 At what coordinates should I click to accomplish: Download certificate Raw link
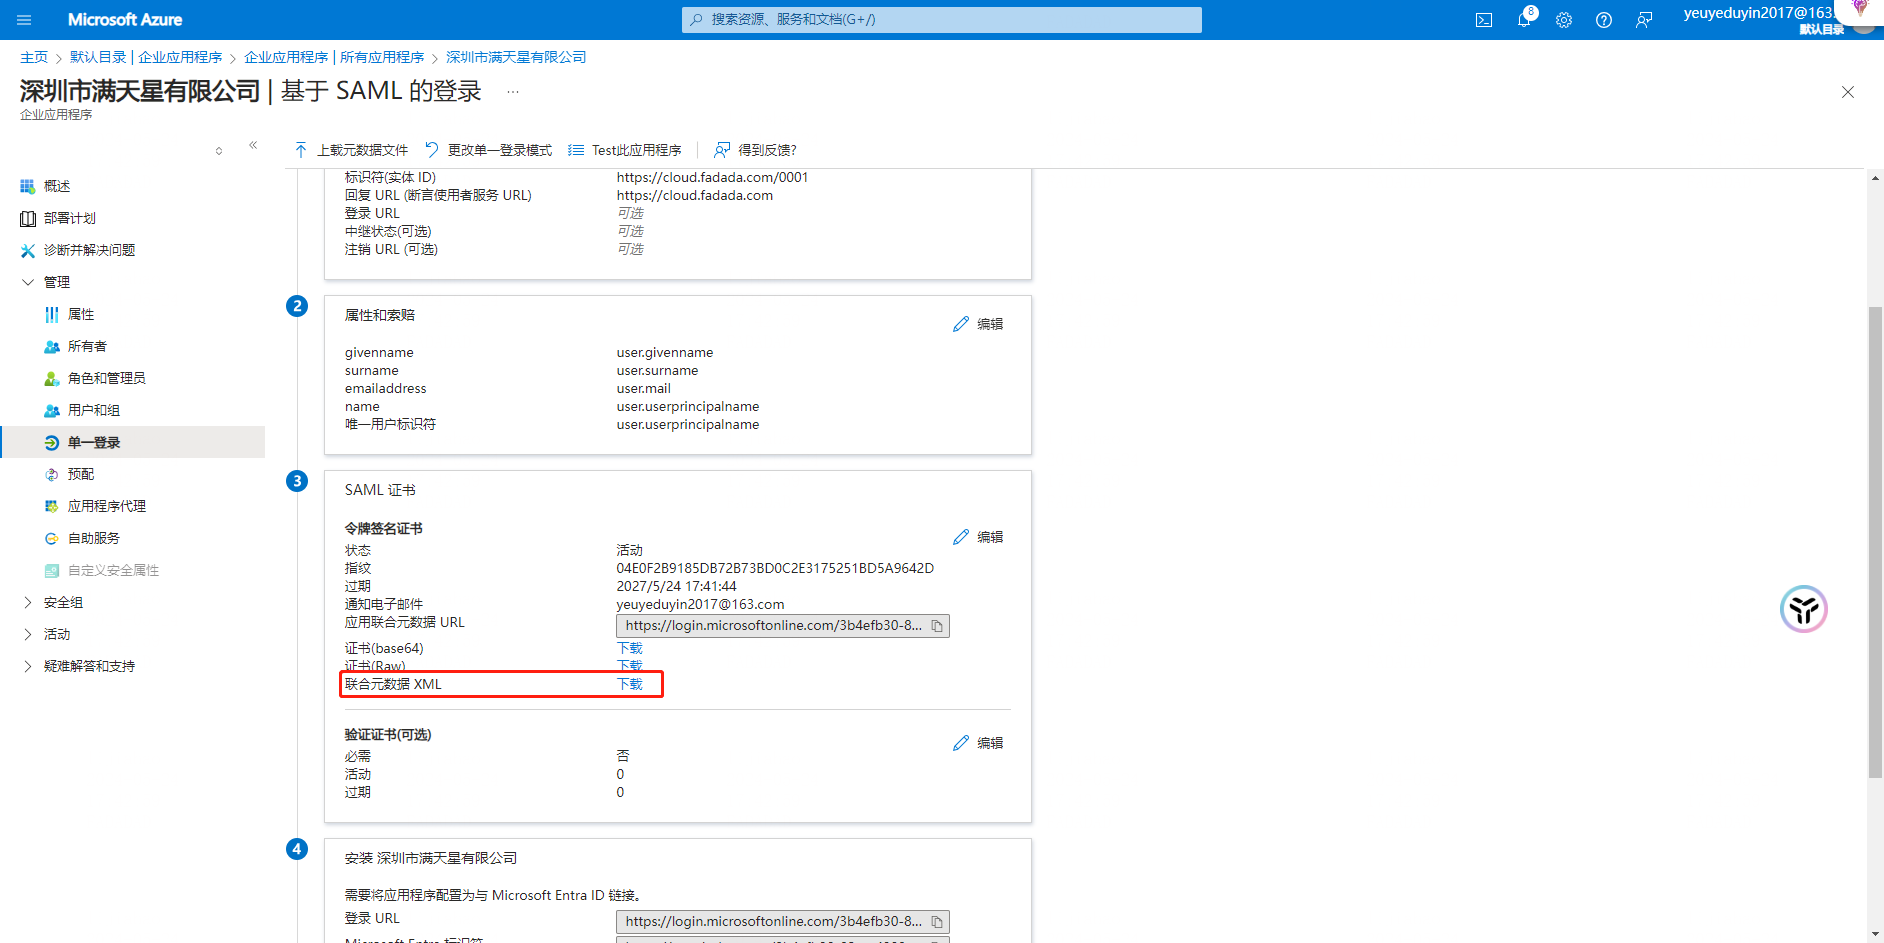630,665
